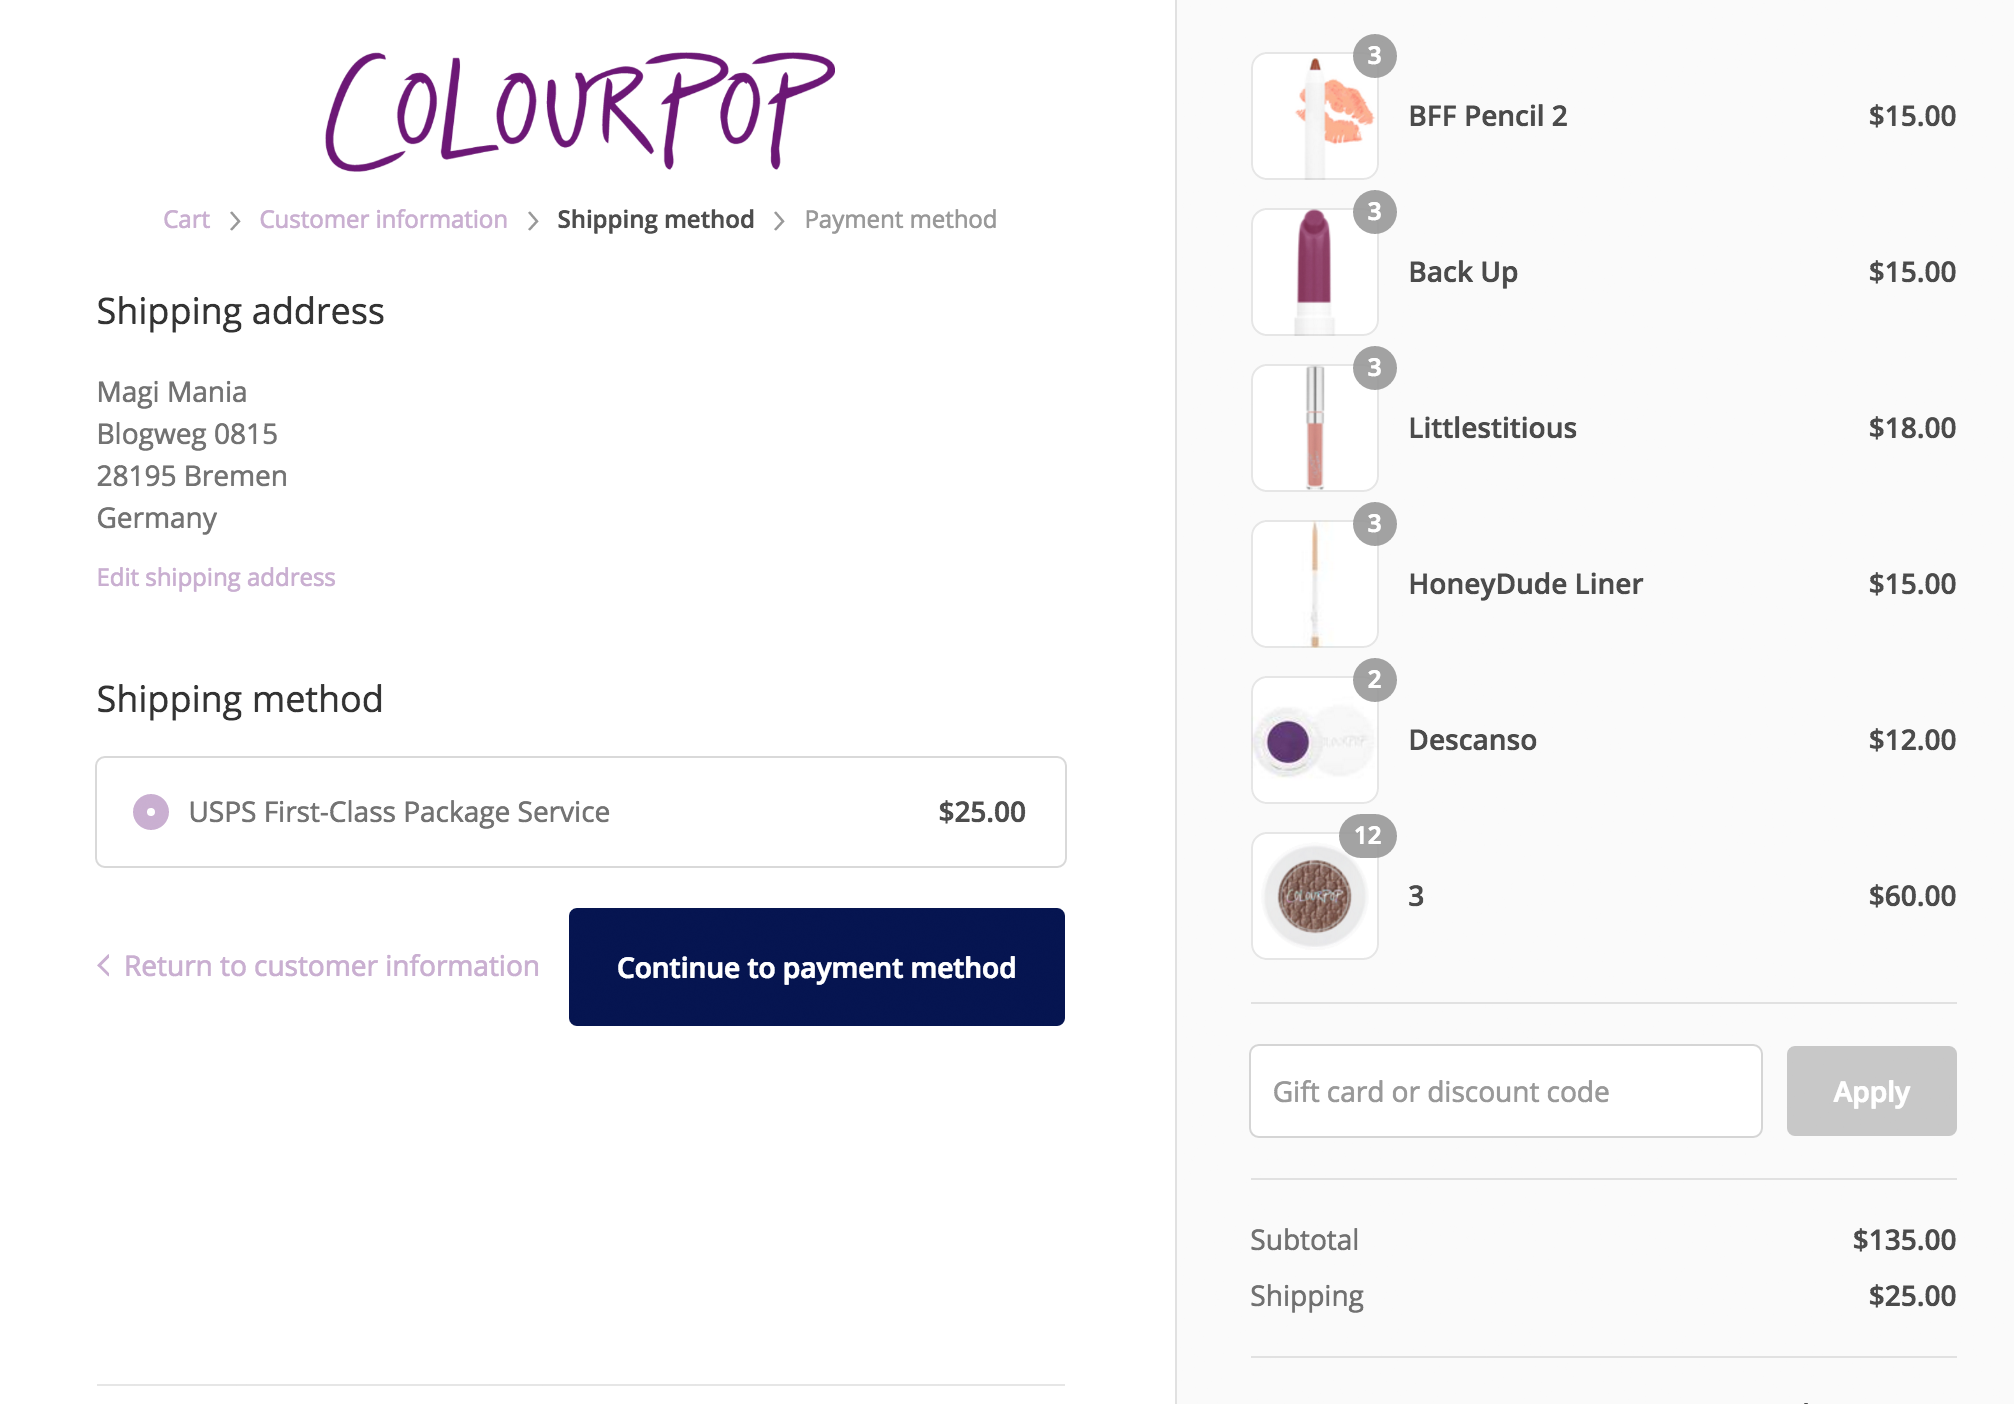Select the Payment method breadcrumb
Viewport: 2014px width, 1404px height.
(900, 220)
